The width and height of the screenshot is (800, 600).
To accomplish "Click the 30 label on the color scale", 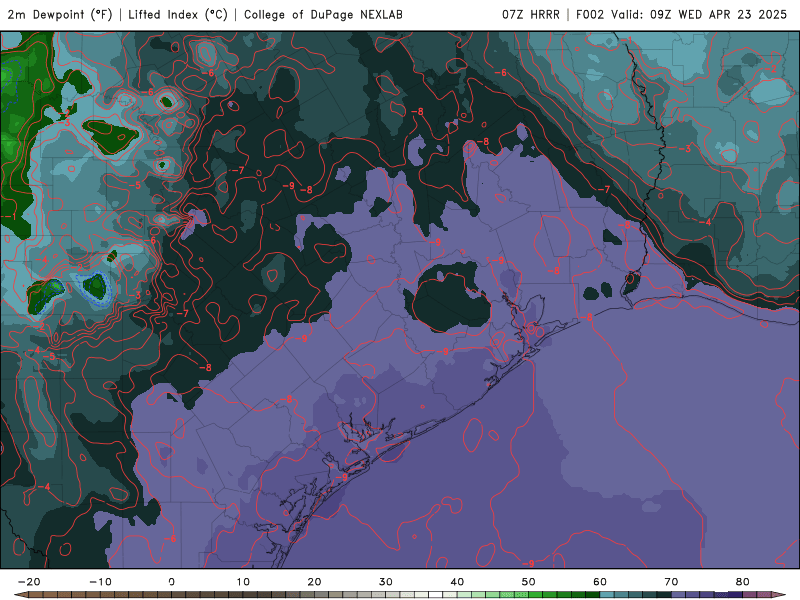I will 386,582.
